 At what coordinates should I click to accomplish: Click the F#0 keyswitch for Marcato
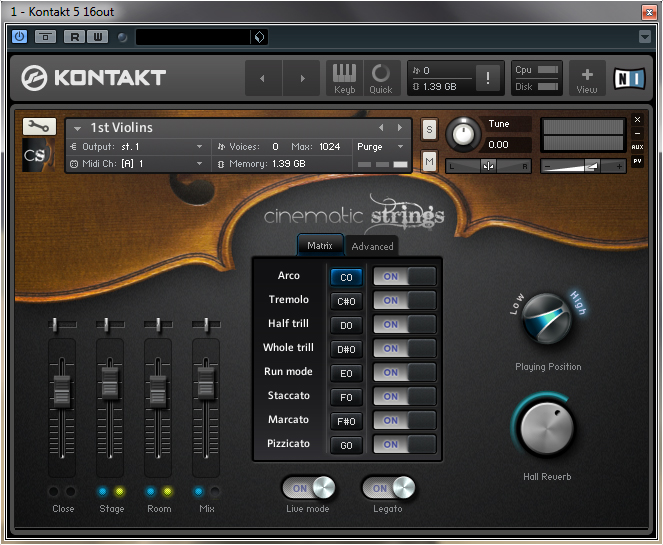(x=346, y=422)
